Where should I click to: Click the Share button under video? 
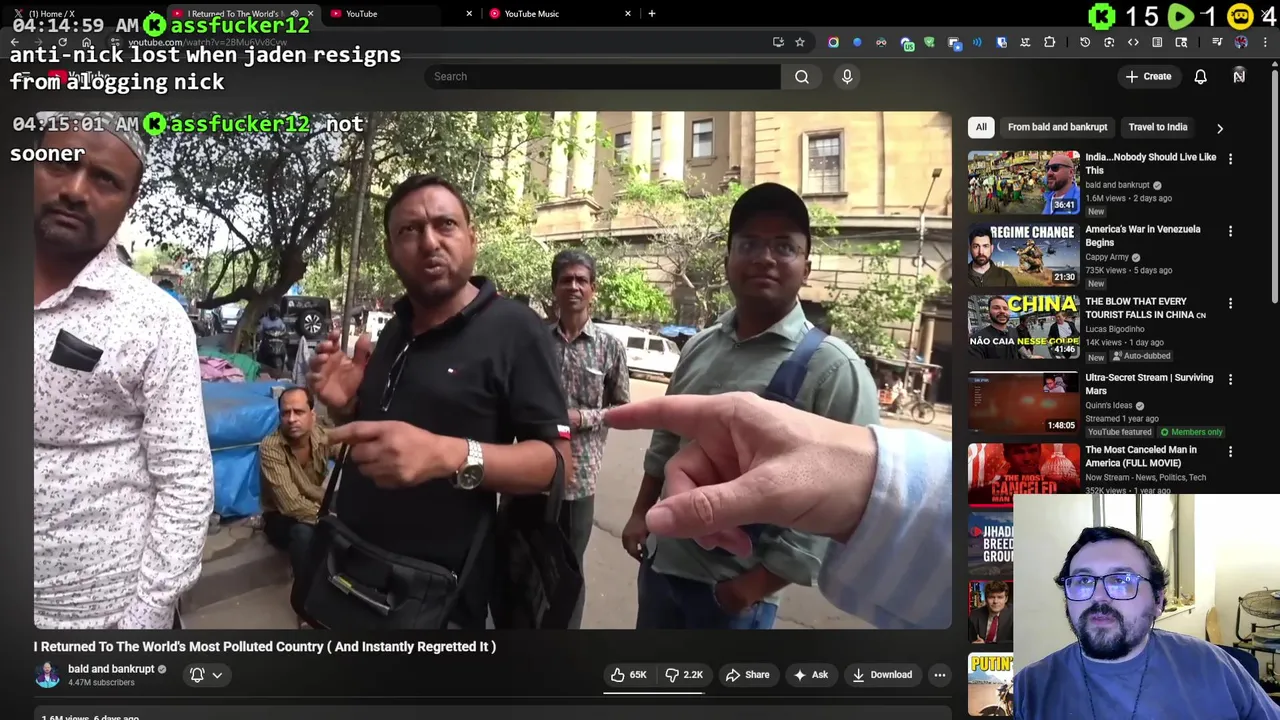(x=747, y=675)
